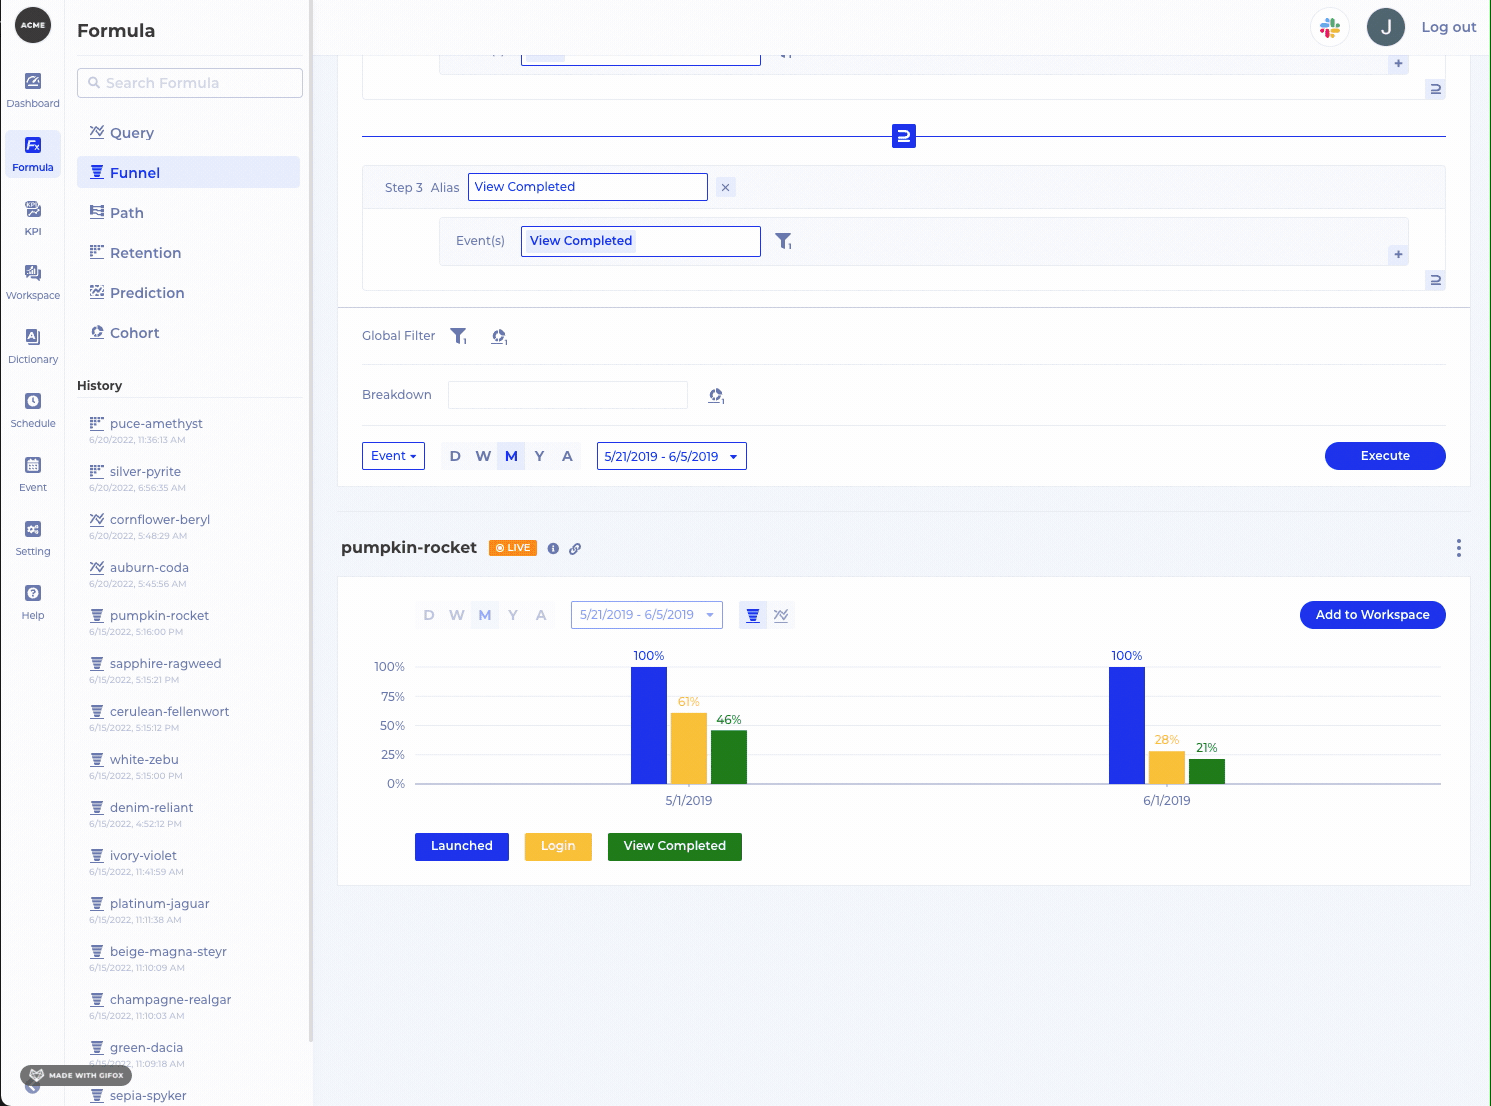The image size is (1491, 1106).
Task: Click the Log out link
Action: click(1449, 27)
